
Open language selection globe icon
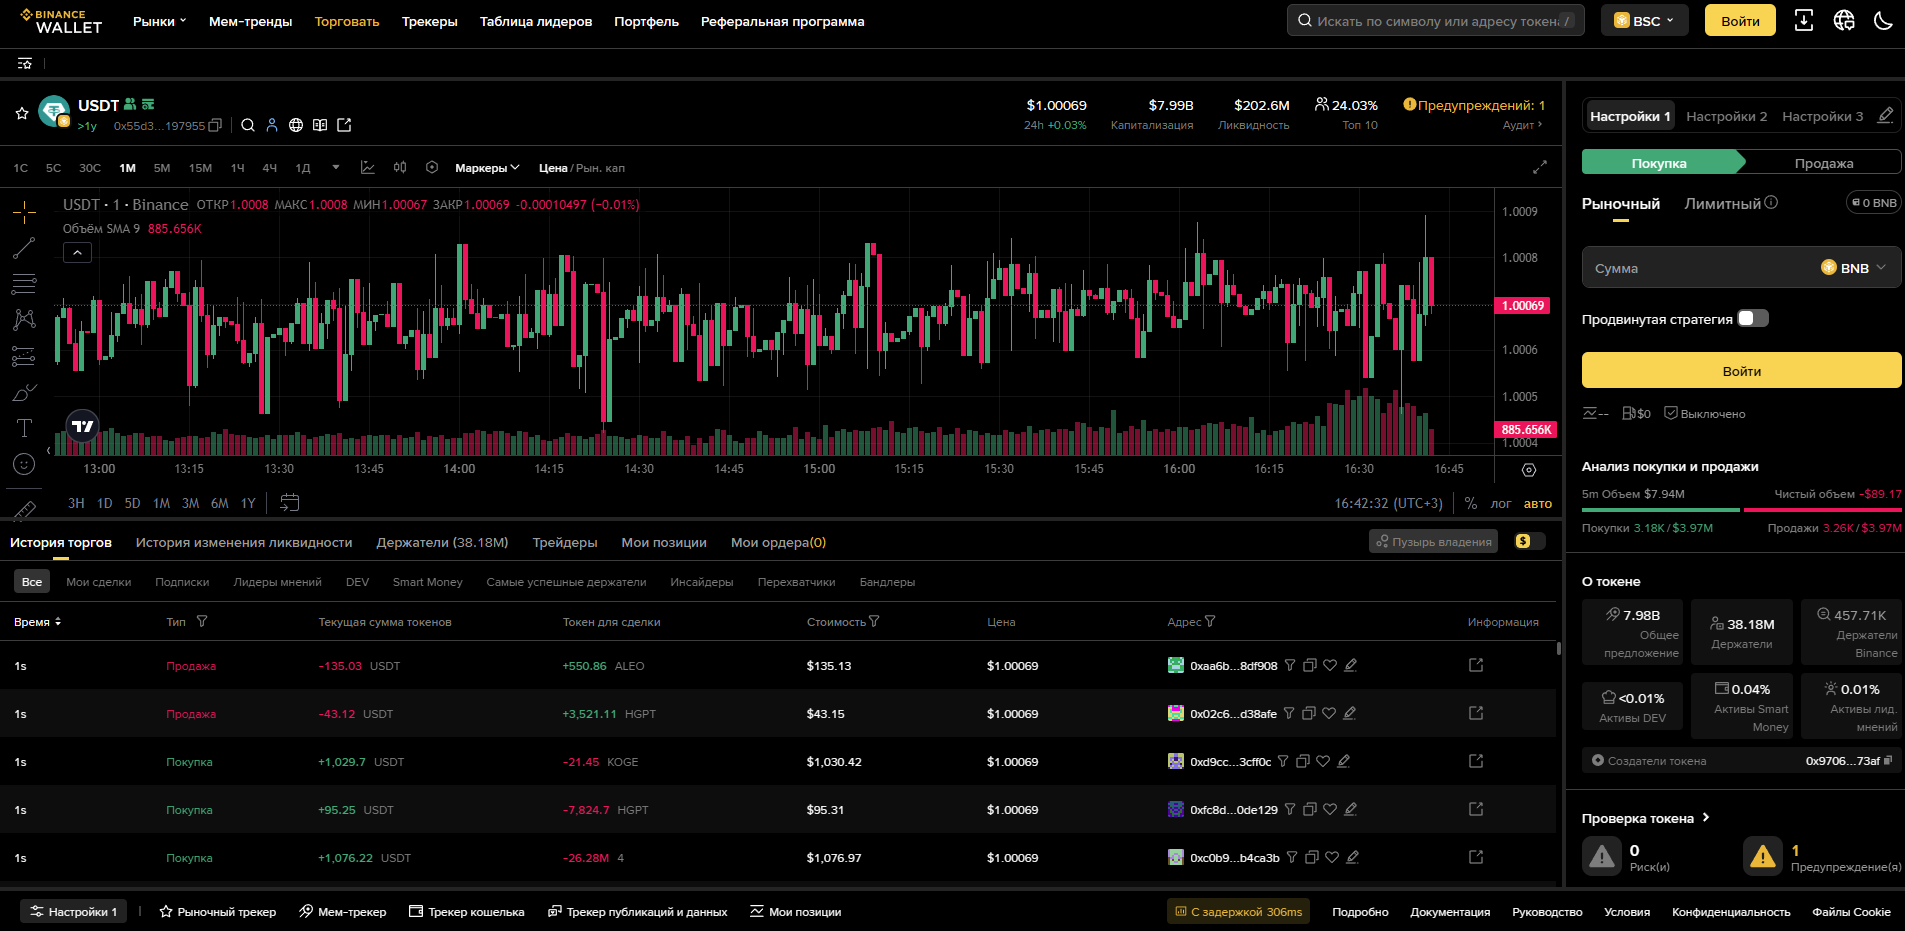[1844, 21]
